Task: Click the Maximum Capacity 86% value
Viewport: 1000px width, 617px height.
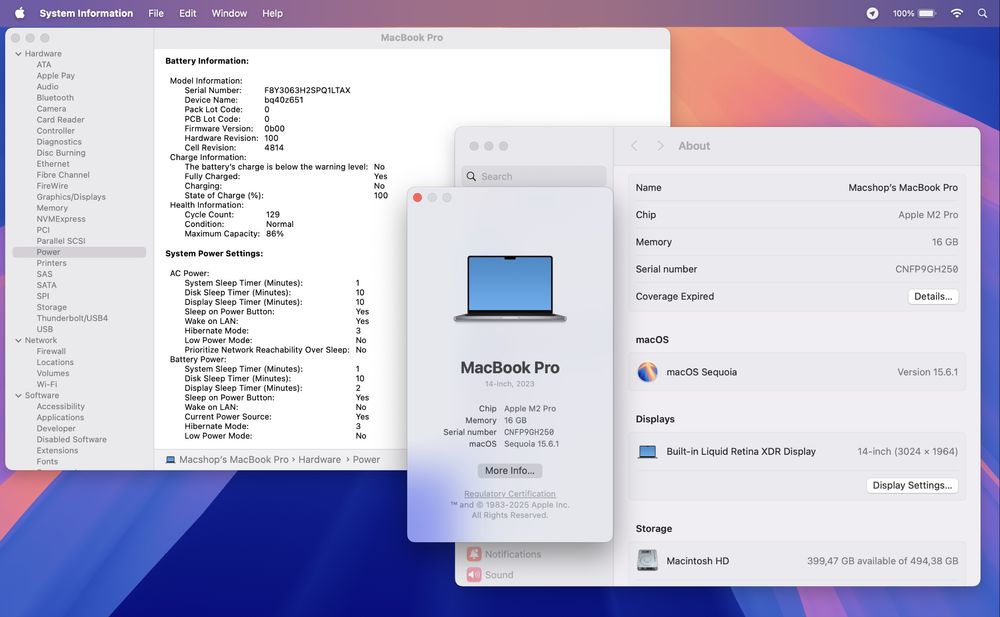Action: [x=275, y=234]
